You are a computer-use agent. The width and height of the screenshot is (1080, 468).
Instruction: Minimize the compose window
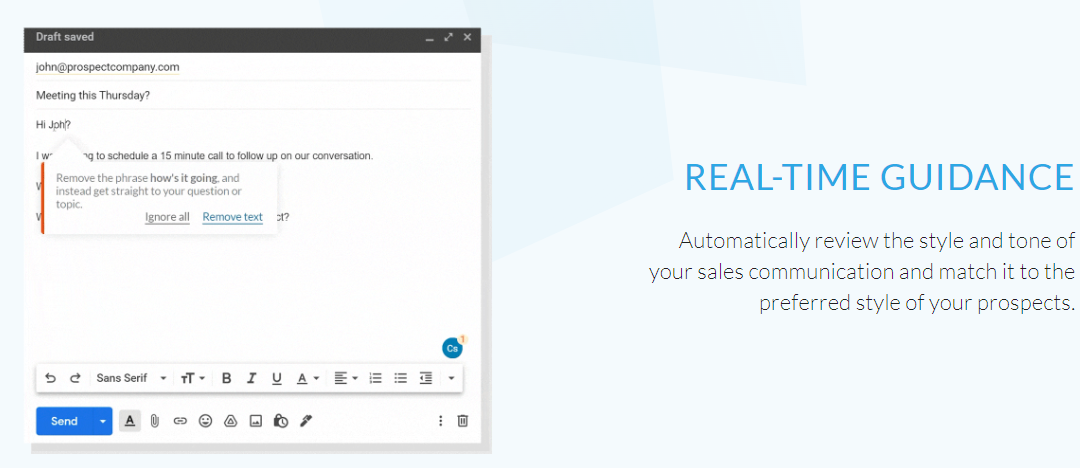point(430,38)
